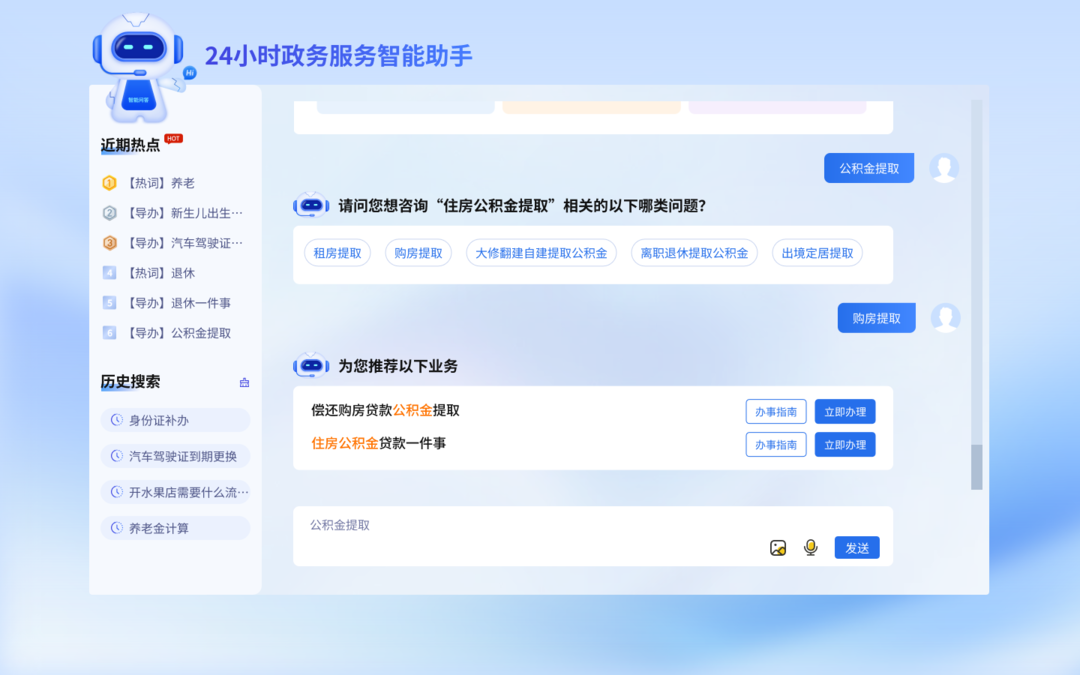Screen dimensions: 1080x675
Task: Click 立即办理 for 住房公积金贷款一件事
Action: click(845, 444)
